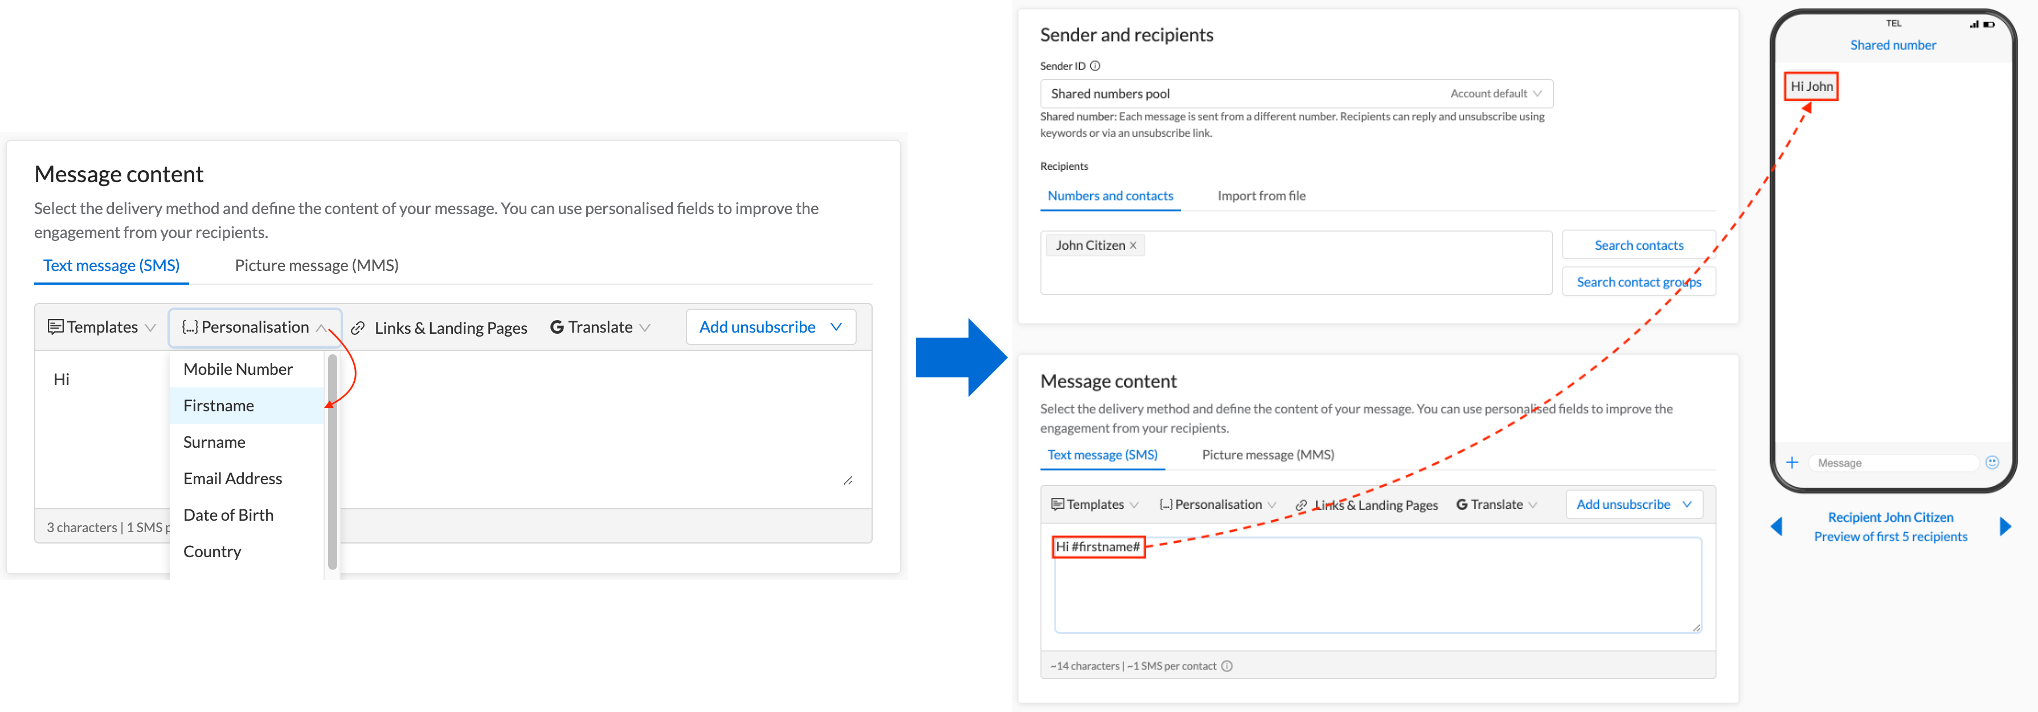Remove John Citizen recipient tag
2038x712 pixels.
(1133, 245)
